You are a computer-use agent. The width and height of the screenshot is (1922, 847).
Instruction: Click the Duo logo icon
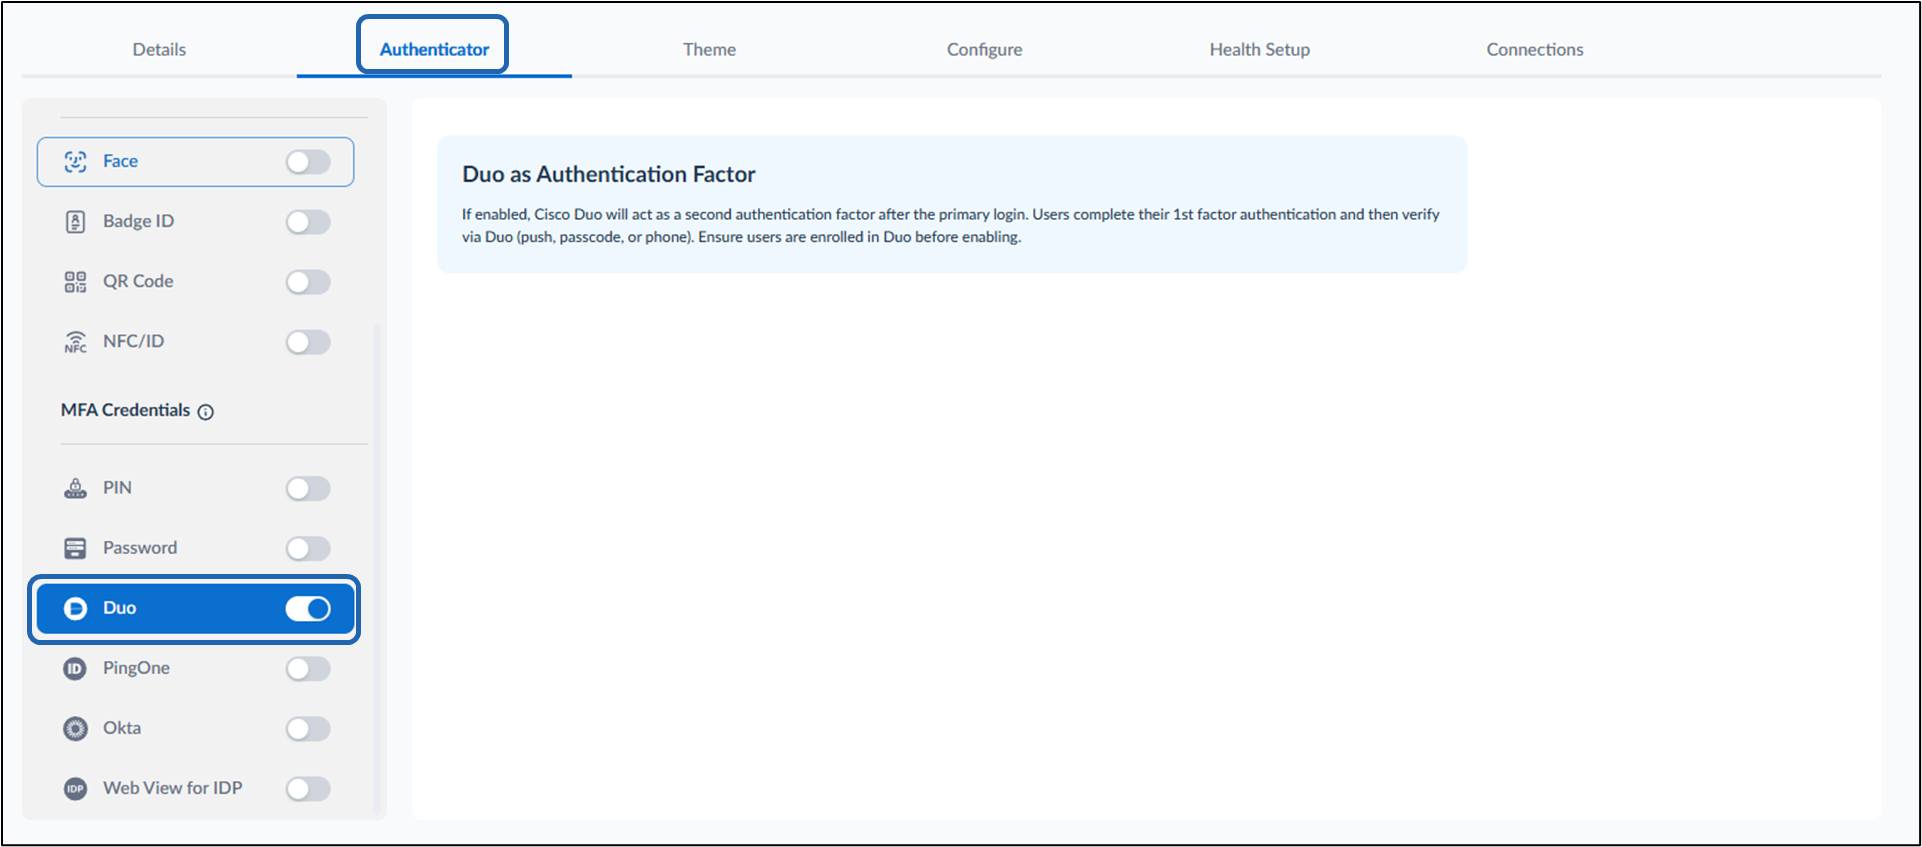[x=75, y=608]
